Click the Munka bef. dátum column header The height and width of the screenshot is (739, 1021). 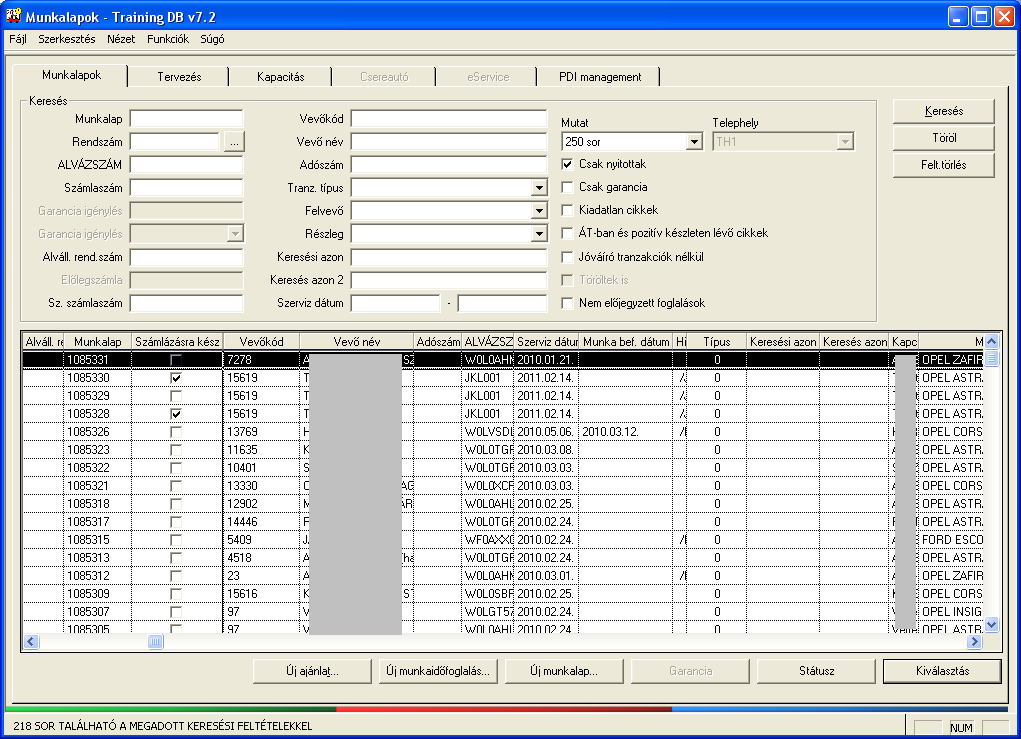click(x=626, y=342)
